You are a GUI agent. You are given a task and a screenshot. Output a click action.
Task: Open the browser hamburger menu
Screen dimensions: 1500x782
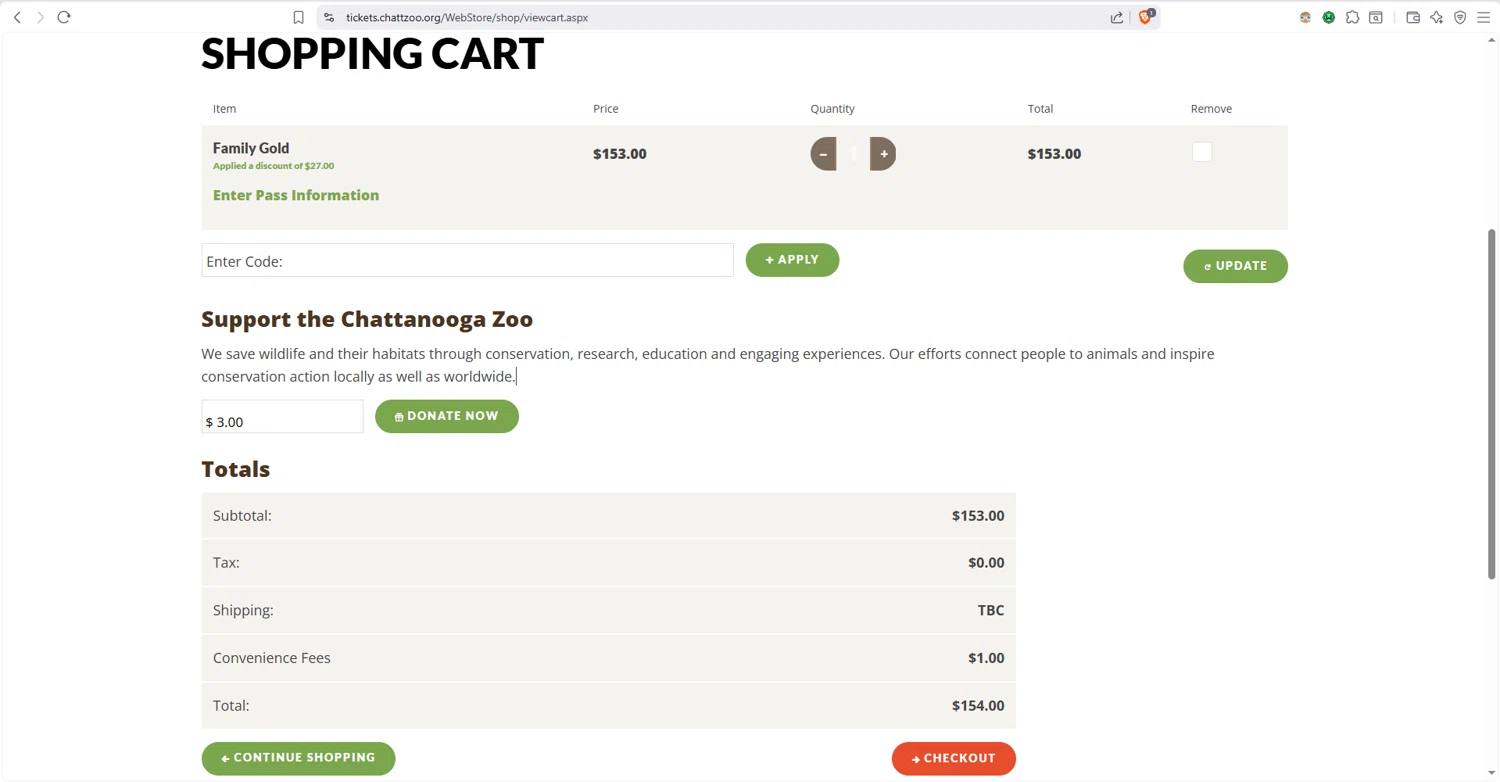coord(1484,17)
